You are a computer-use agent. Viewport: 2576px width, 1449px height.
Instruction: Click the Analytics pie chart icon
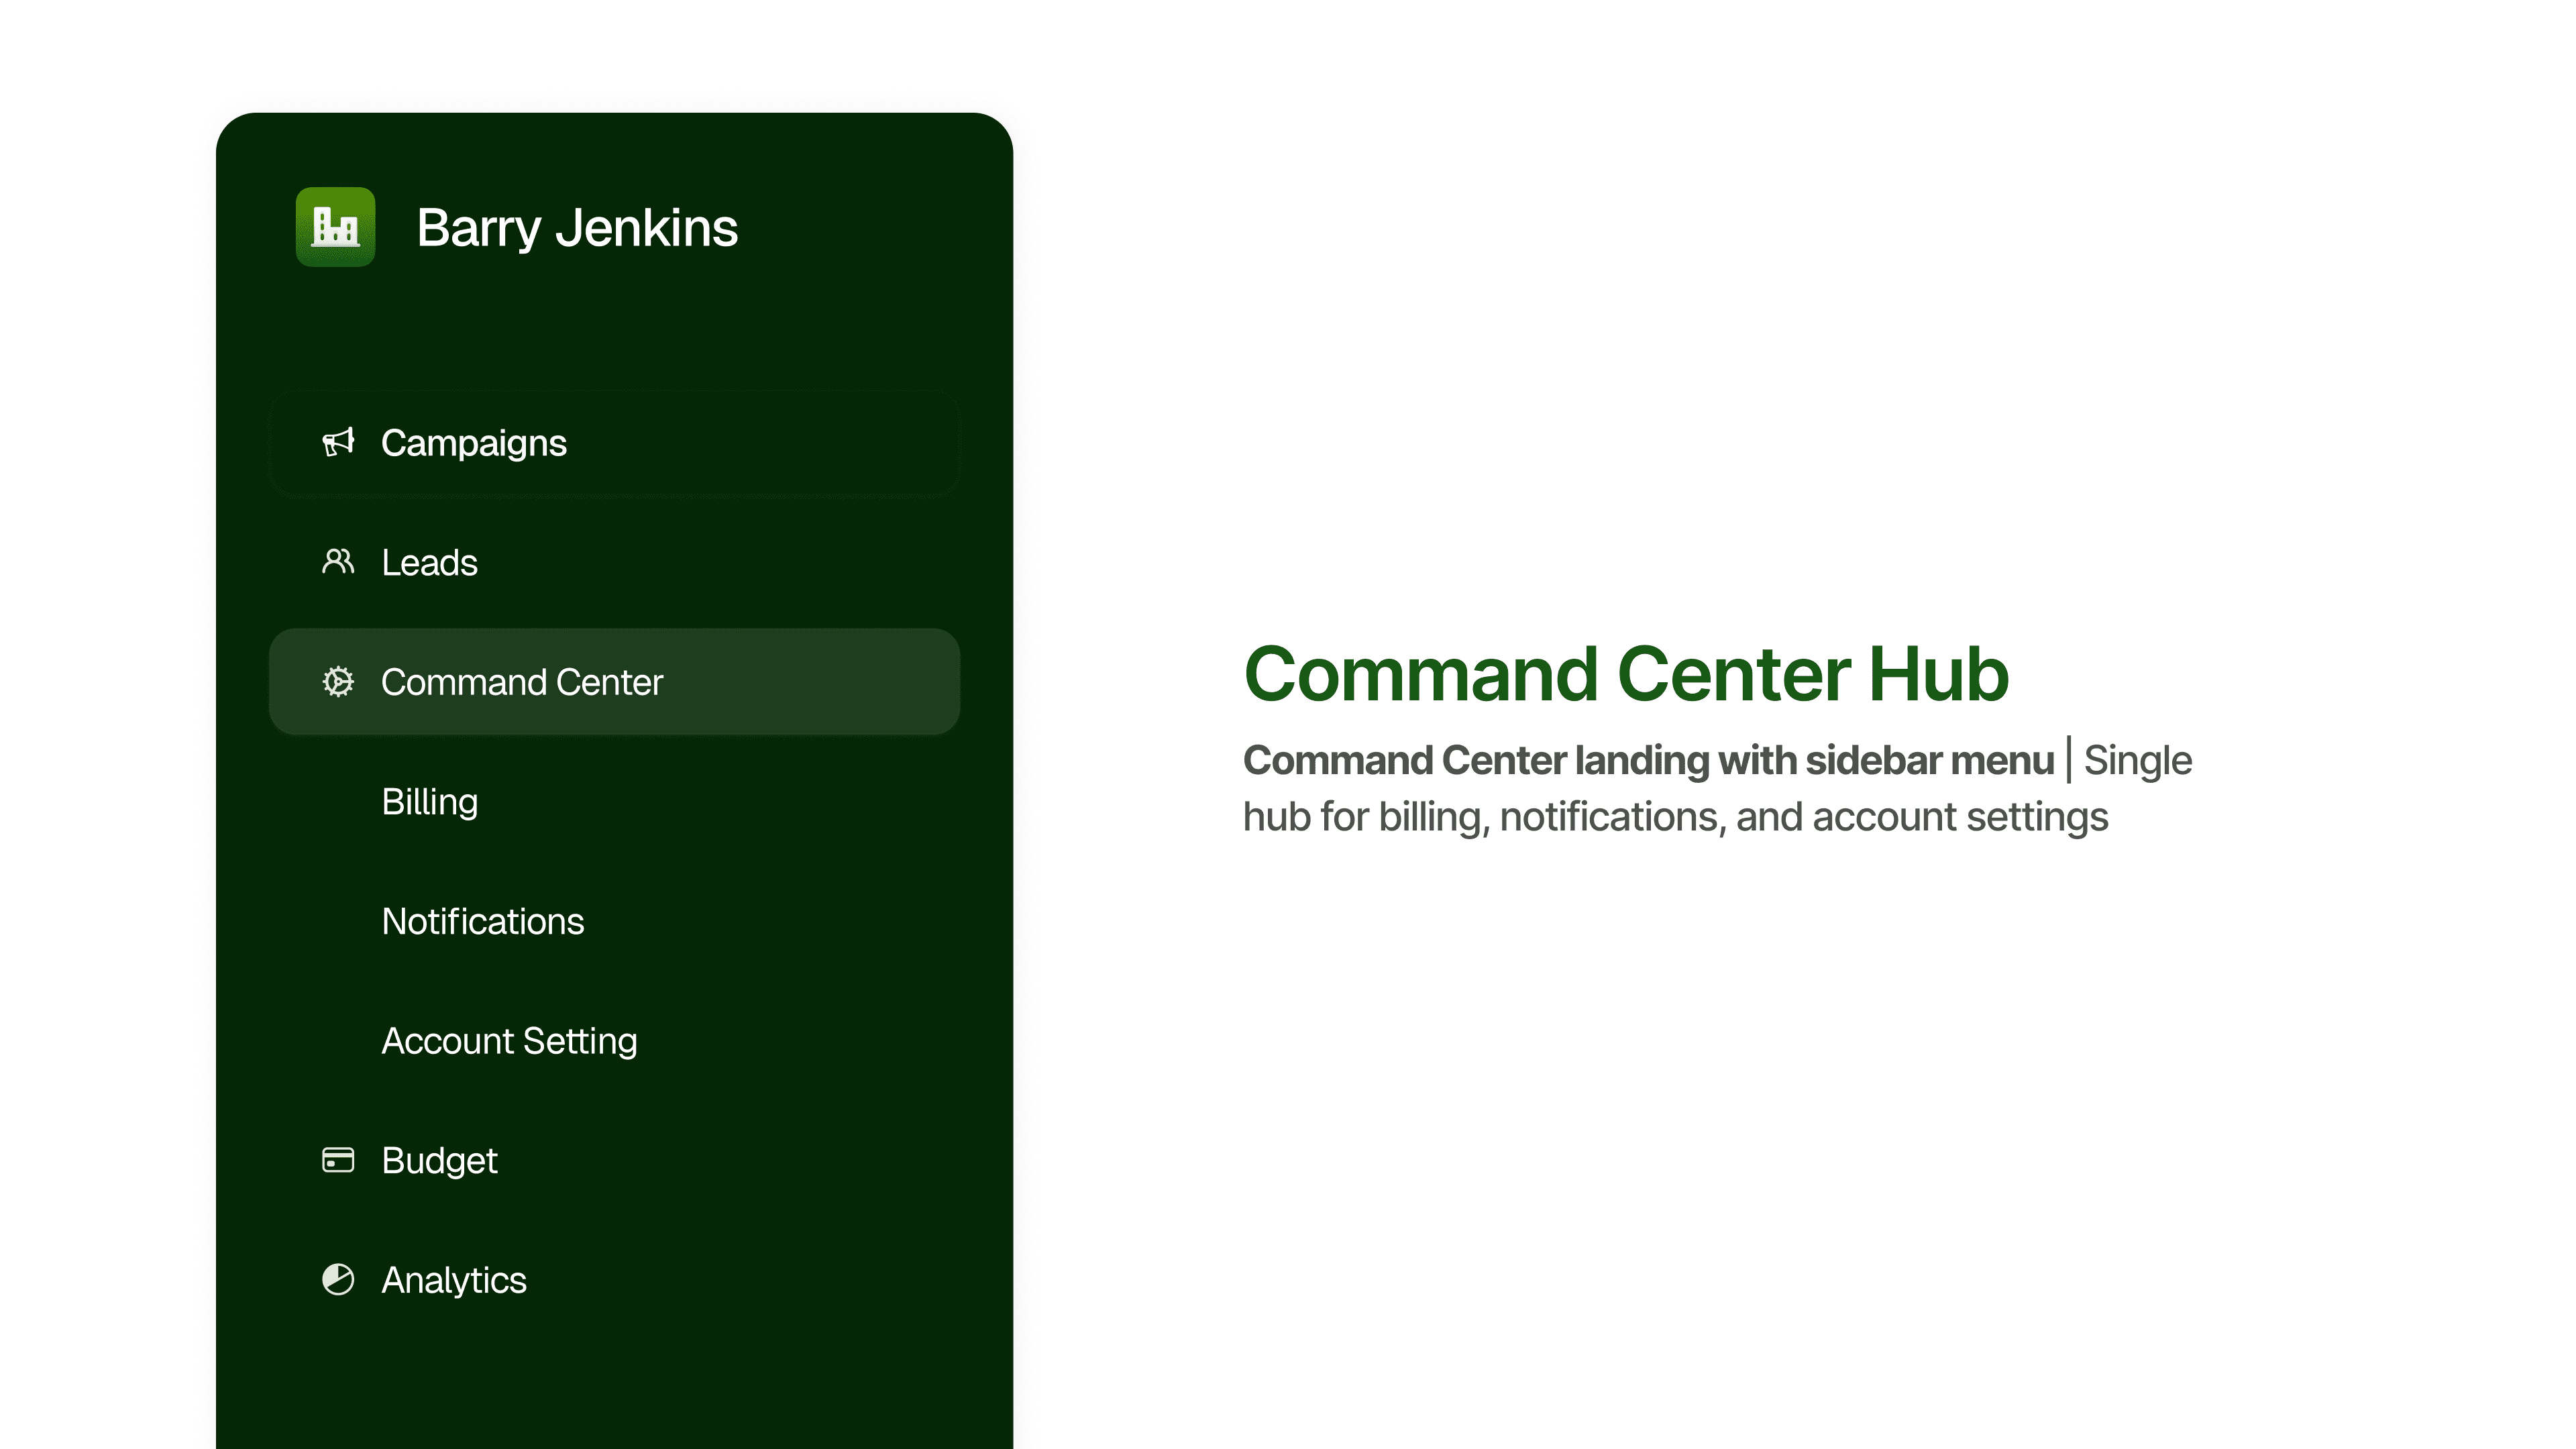pyautogui.click(x=338, y=1280)
